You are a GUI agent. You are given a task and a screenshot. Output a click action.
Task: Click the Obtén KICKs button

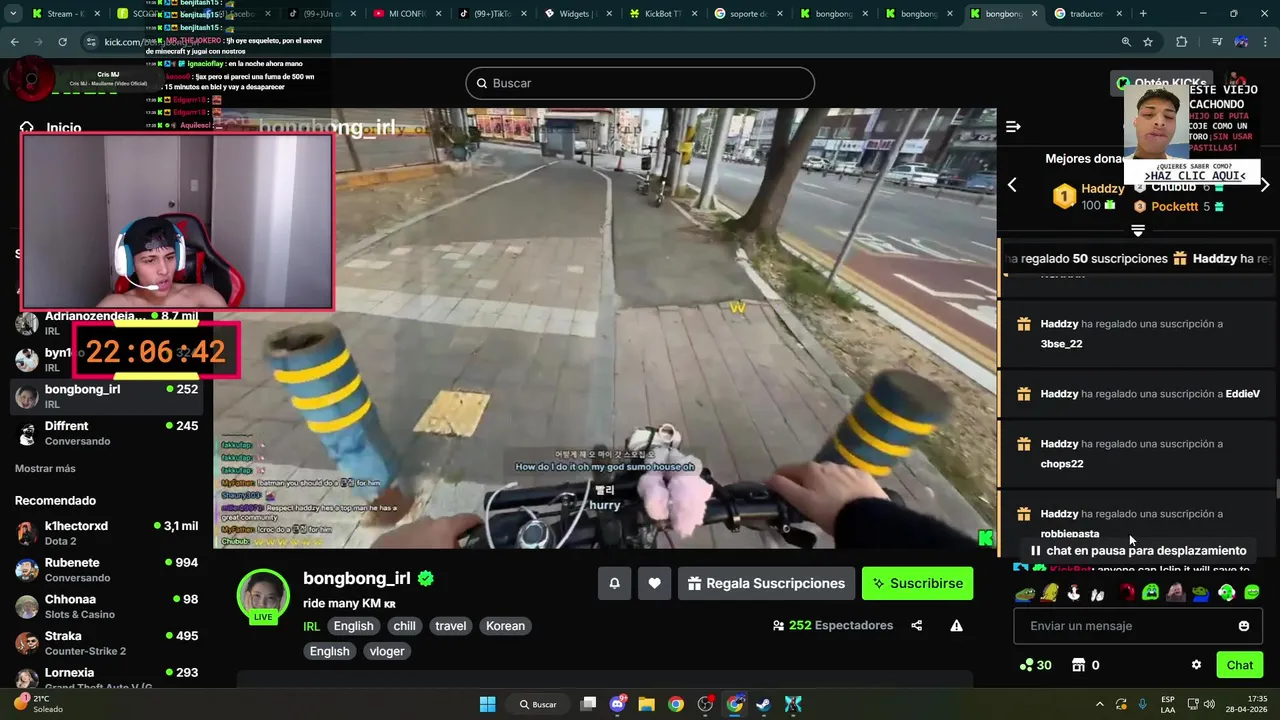coord(1161,84)
